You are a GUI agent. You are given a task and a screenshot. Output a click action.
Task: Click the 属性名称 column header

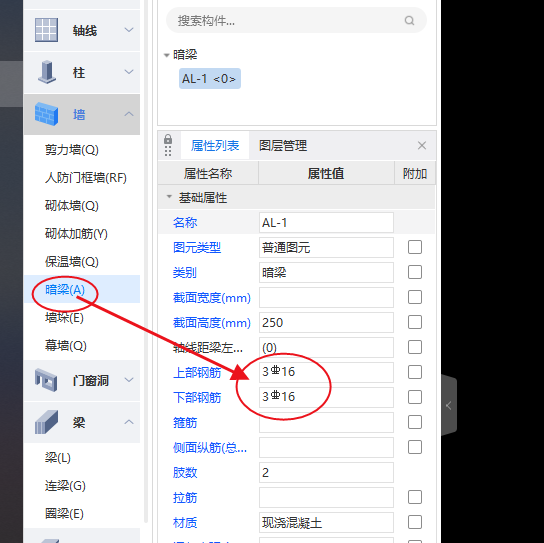[x=208, y=173]
